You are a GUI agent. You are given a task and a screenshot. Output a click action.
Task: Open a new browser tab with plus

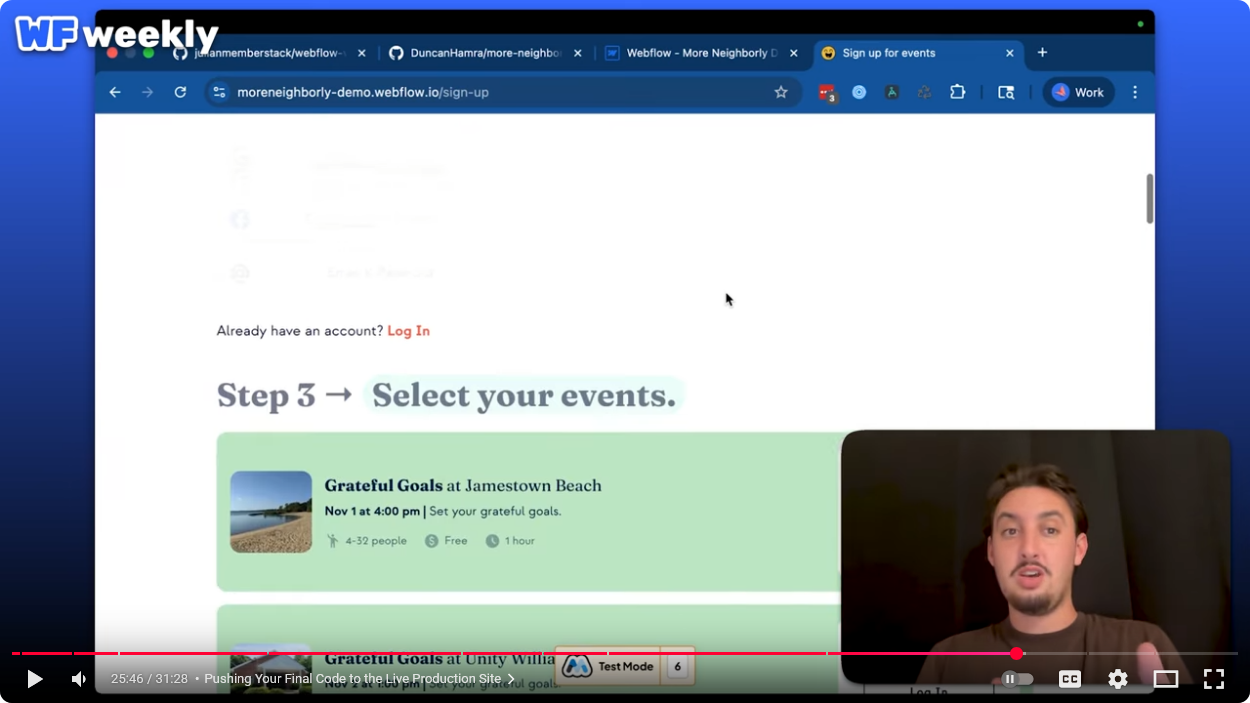coord(1042,53)
